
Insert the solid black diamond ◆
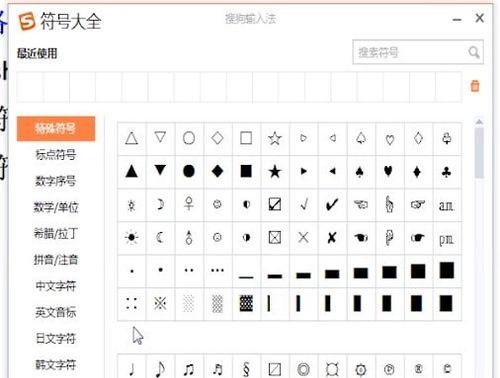click(218, 172)
